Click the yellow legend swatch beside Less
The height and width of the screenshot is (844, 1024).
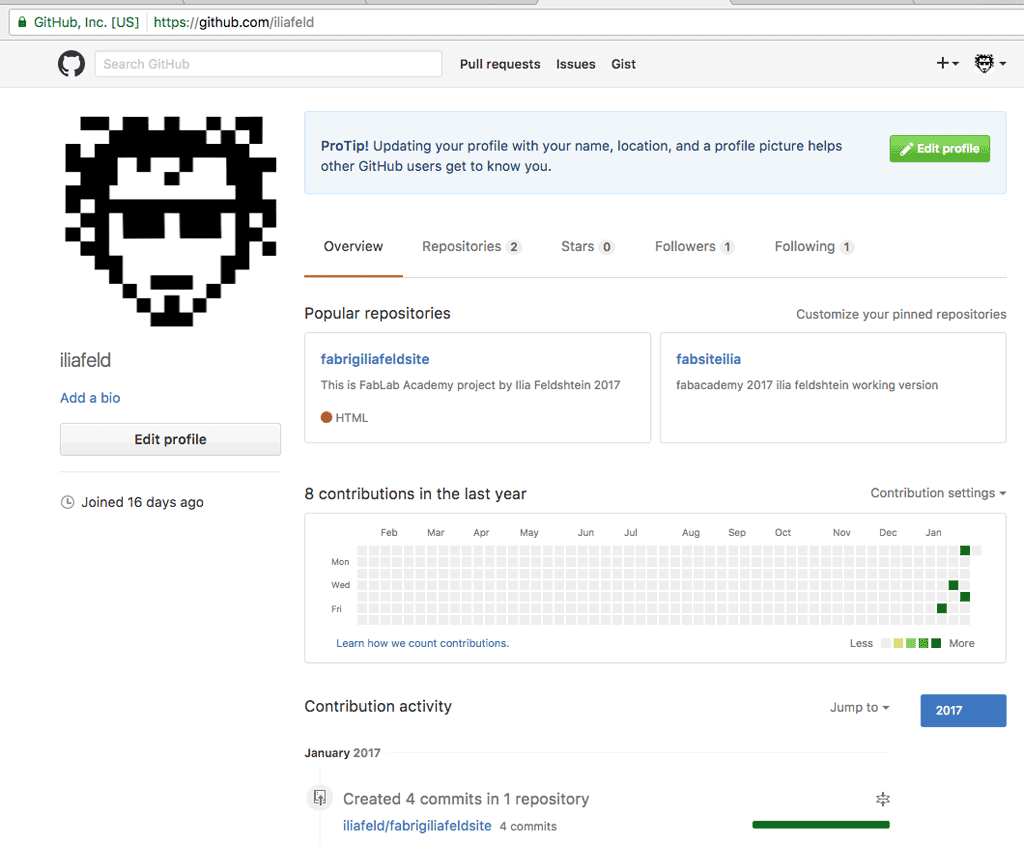(899, 643)
